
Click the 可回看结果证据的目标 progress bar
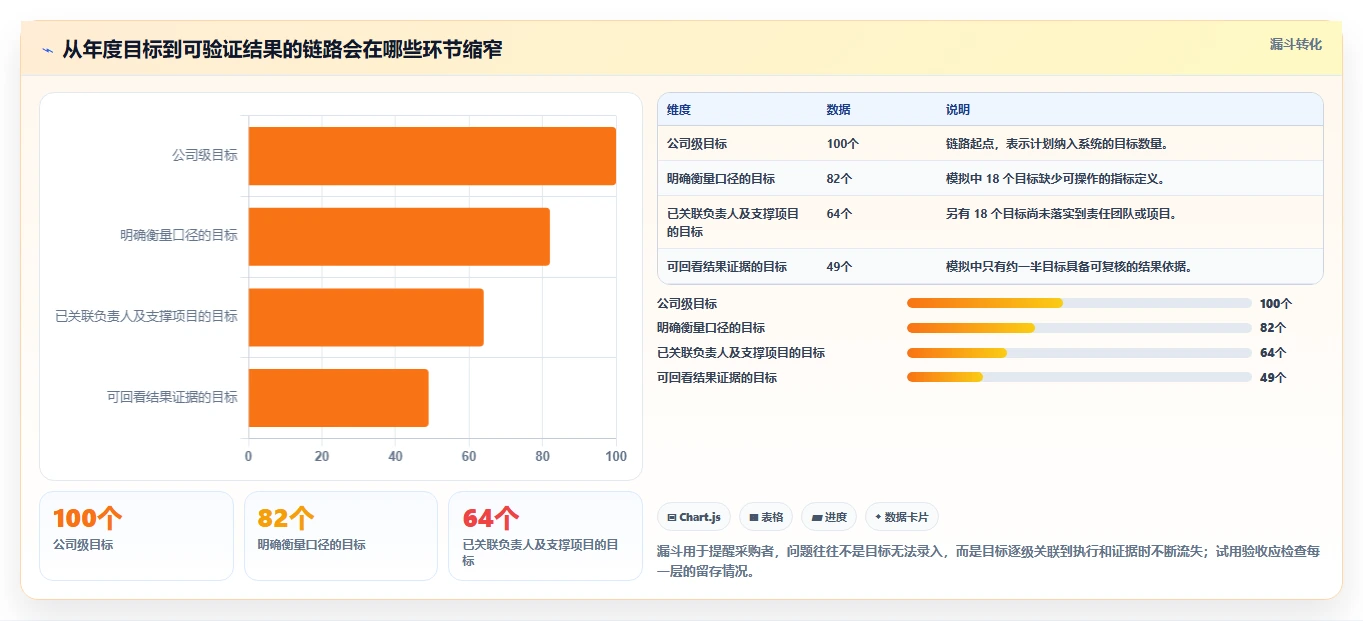tap(1079, 377)
